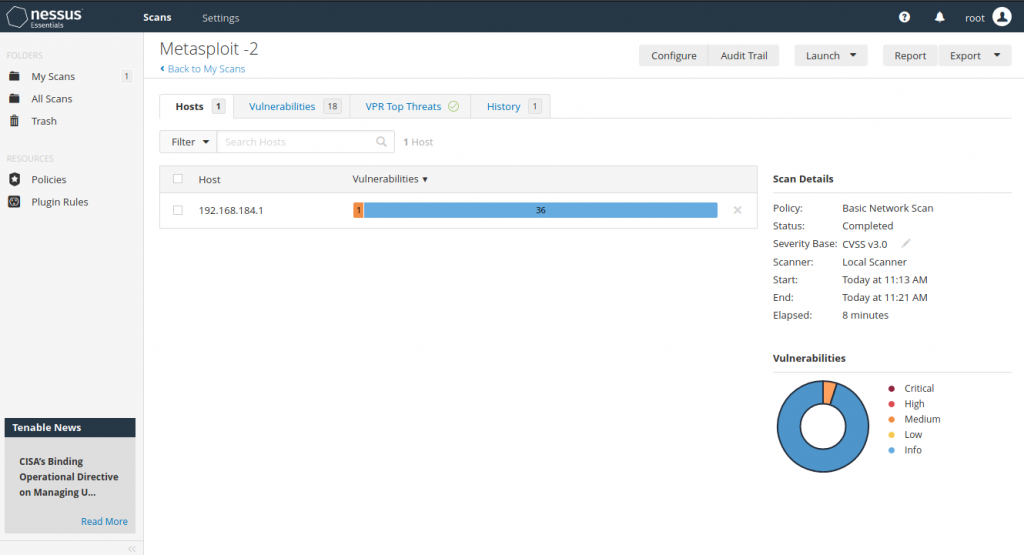Open My Scans folder label
The width and height of the screenshot is (1024, 555).
click(x=53, y=76)
